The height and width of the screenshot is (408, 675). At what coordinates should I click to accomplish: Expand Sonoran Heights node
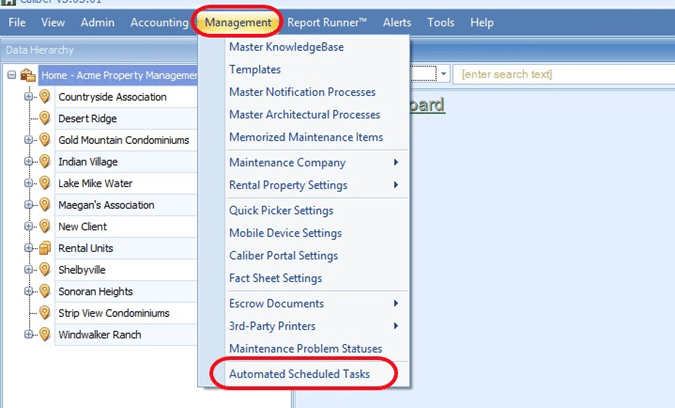coord(28,291)
